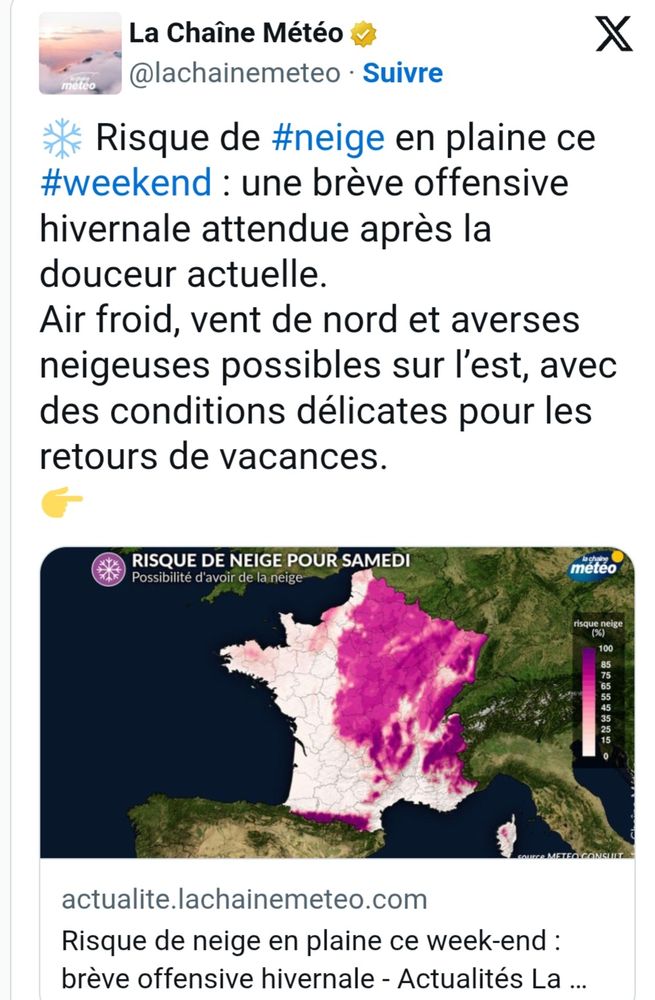Click subtitle "Possibilité d'avoir de la neige"

(217, 576)
